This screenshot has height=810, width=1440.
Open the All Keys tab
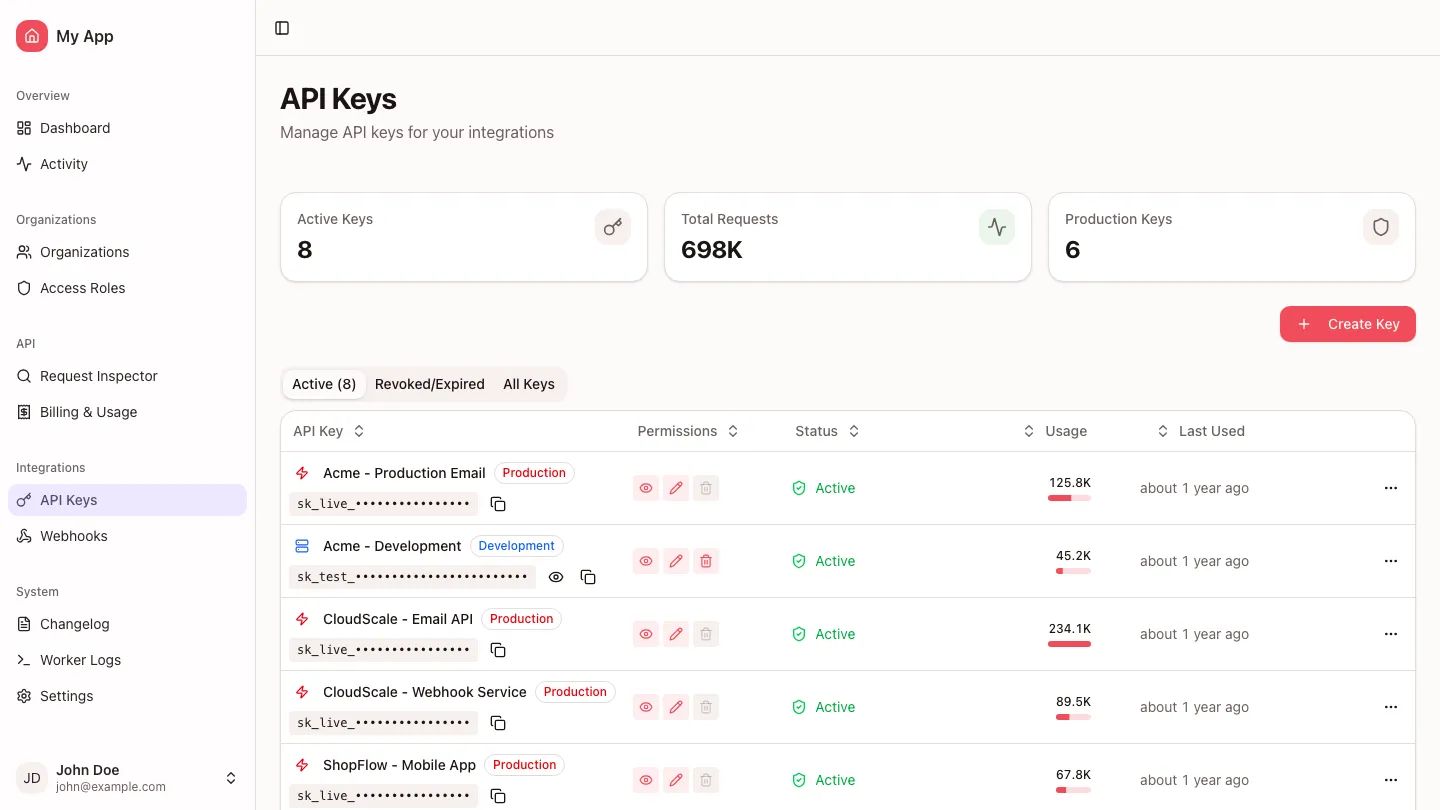tap(528, 384)
